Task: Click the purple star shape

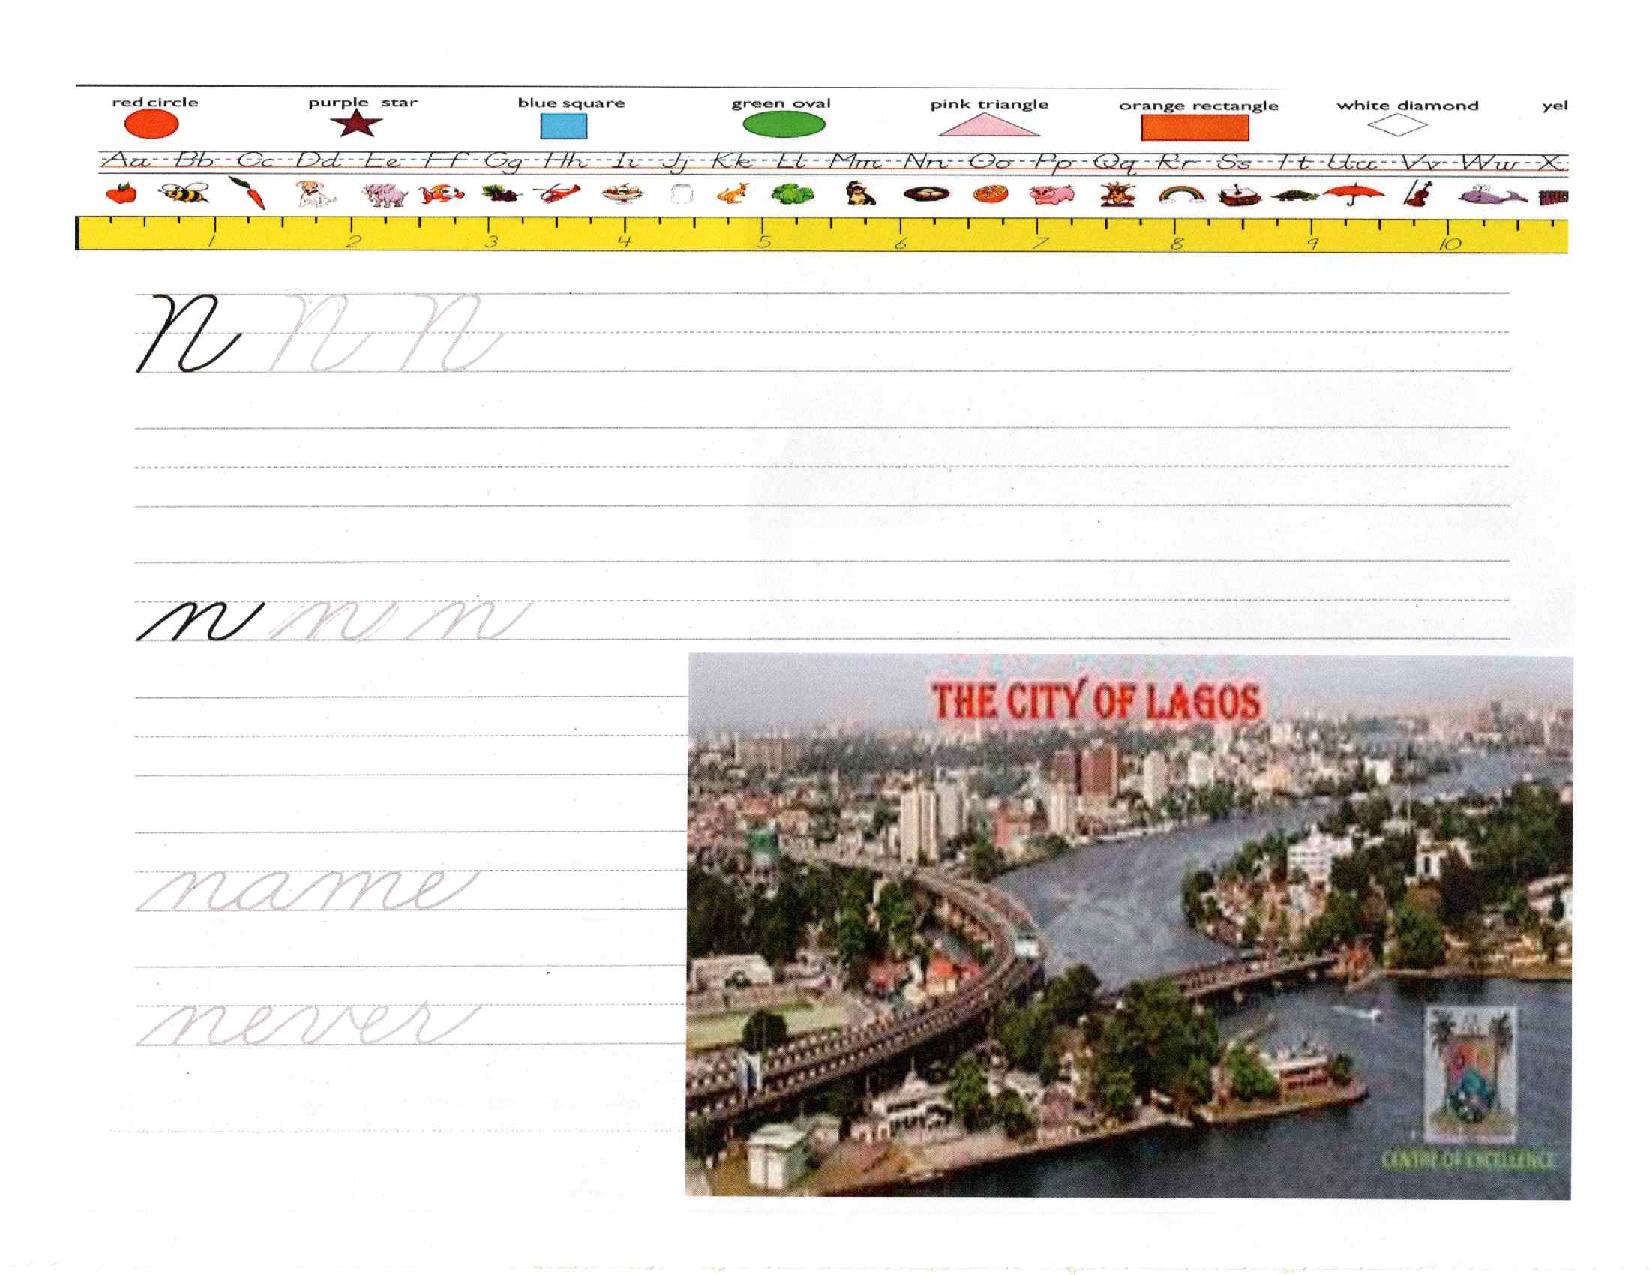Action: click(357, 123)
